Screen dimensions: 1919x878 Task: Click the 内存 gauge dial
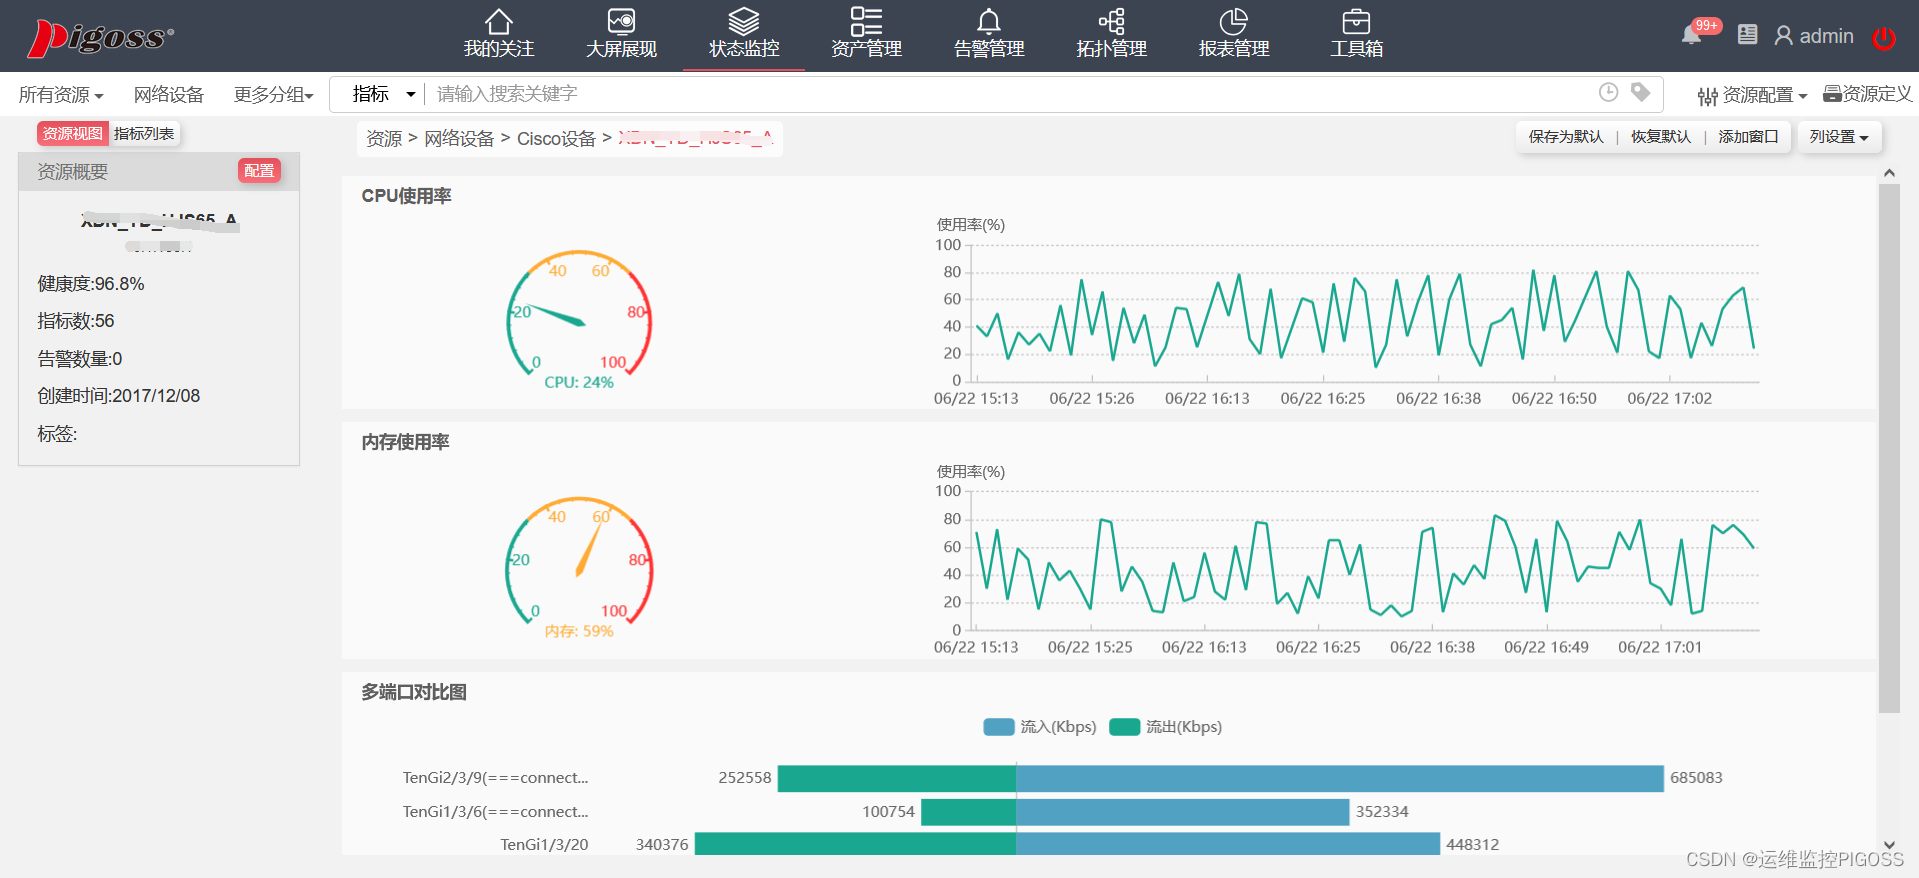click(x=579, y=561)
